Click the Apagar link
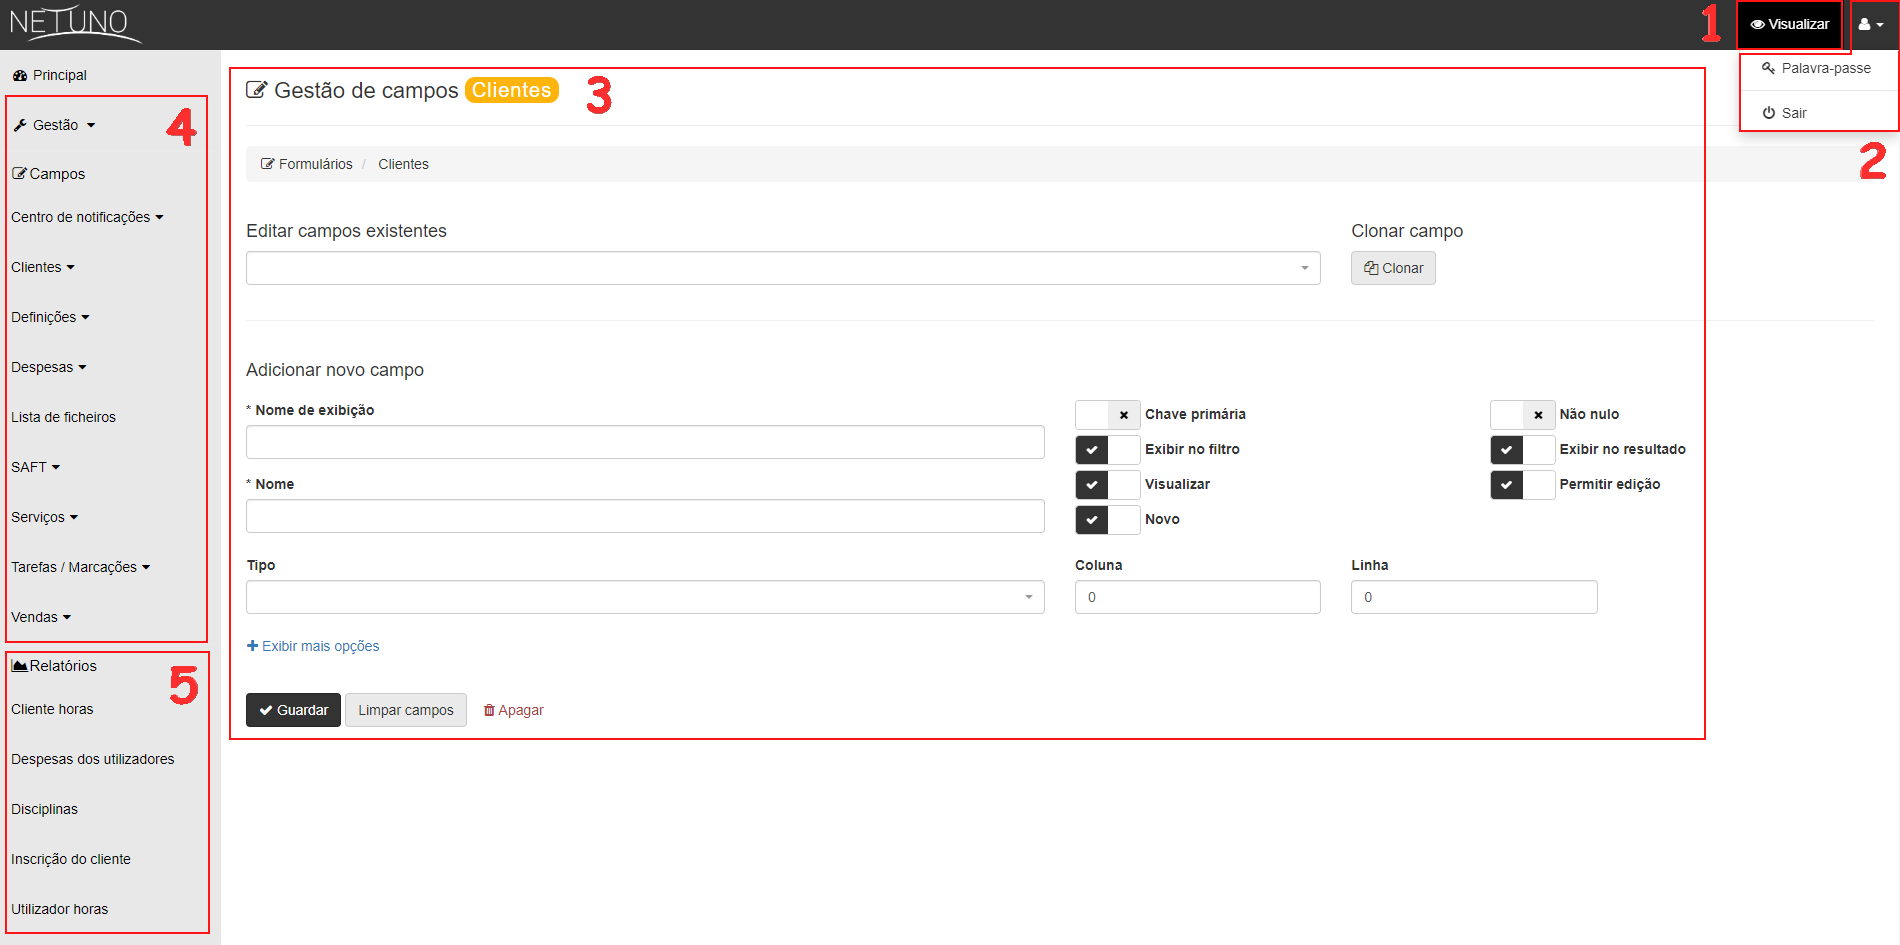The image size is (1900, 945). pos(513,710)
